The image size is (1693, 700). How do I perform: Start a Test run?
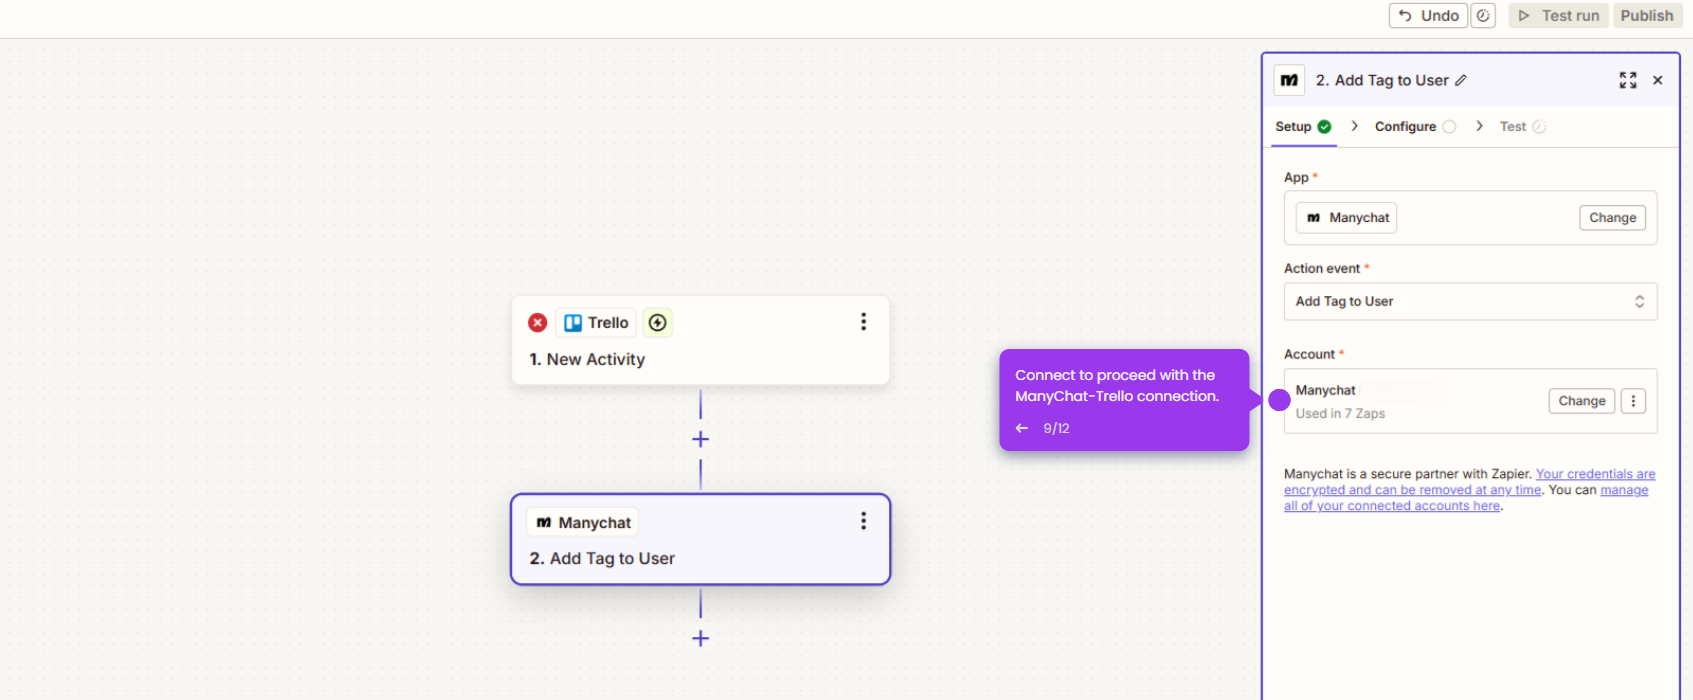point(1559,16)
